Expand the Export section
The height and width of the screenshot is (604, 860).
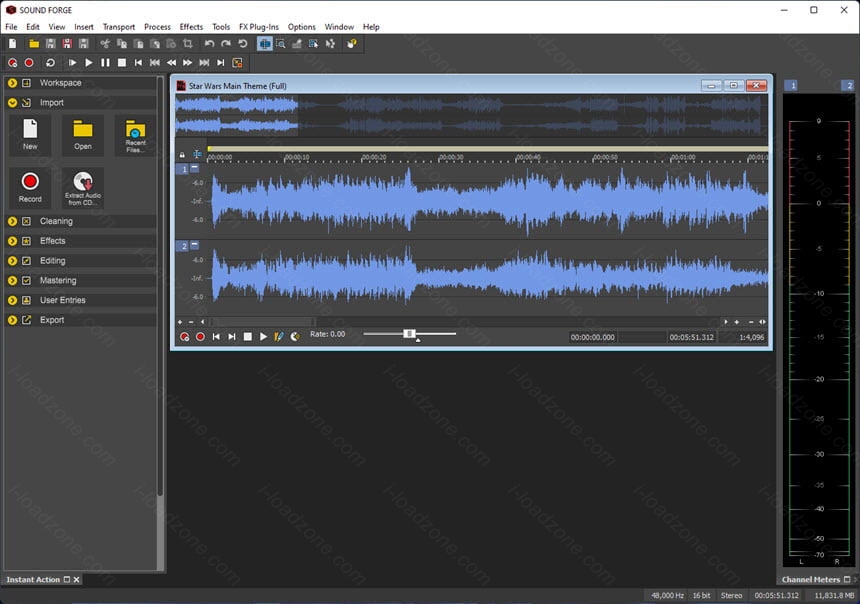point(12,320)
